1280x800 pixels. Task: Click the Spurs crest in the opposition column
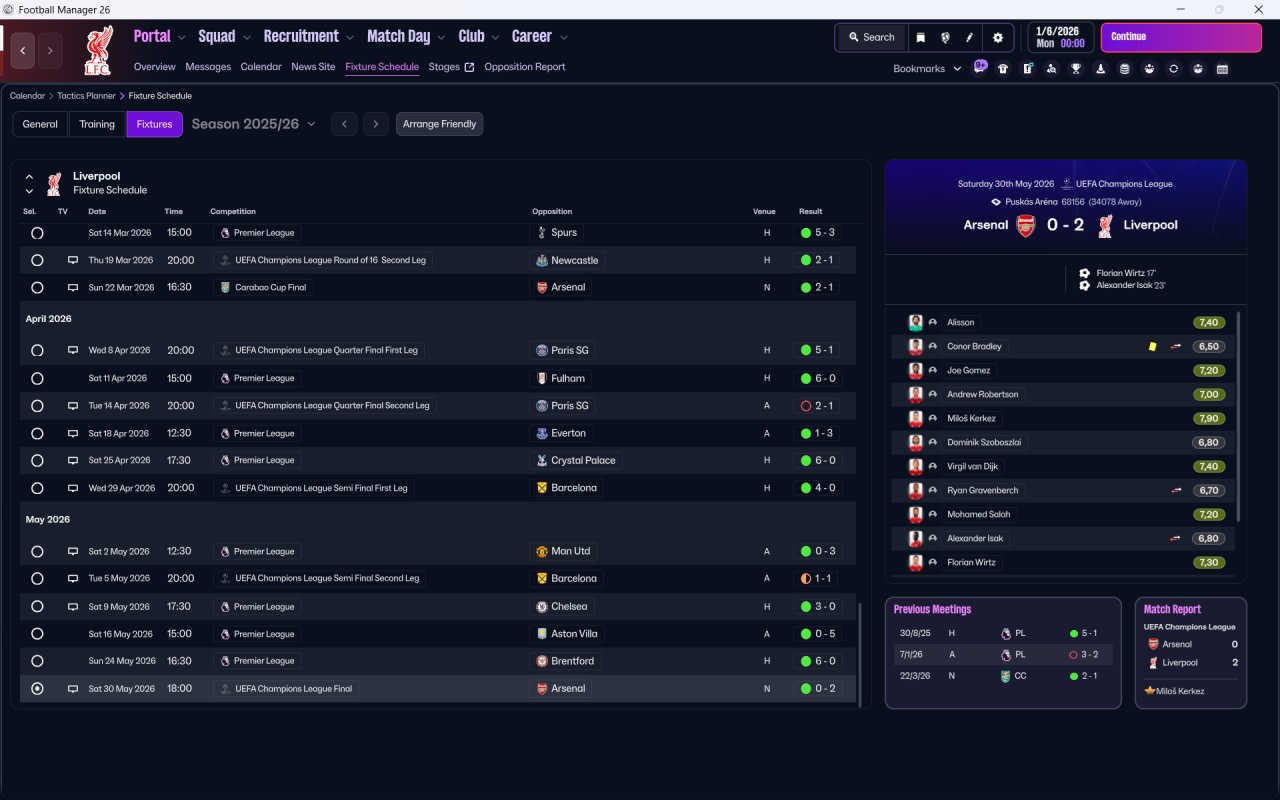542,233
